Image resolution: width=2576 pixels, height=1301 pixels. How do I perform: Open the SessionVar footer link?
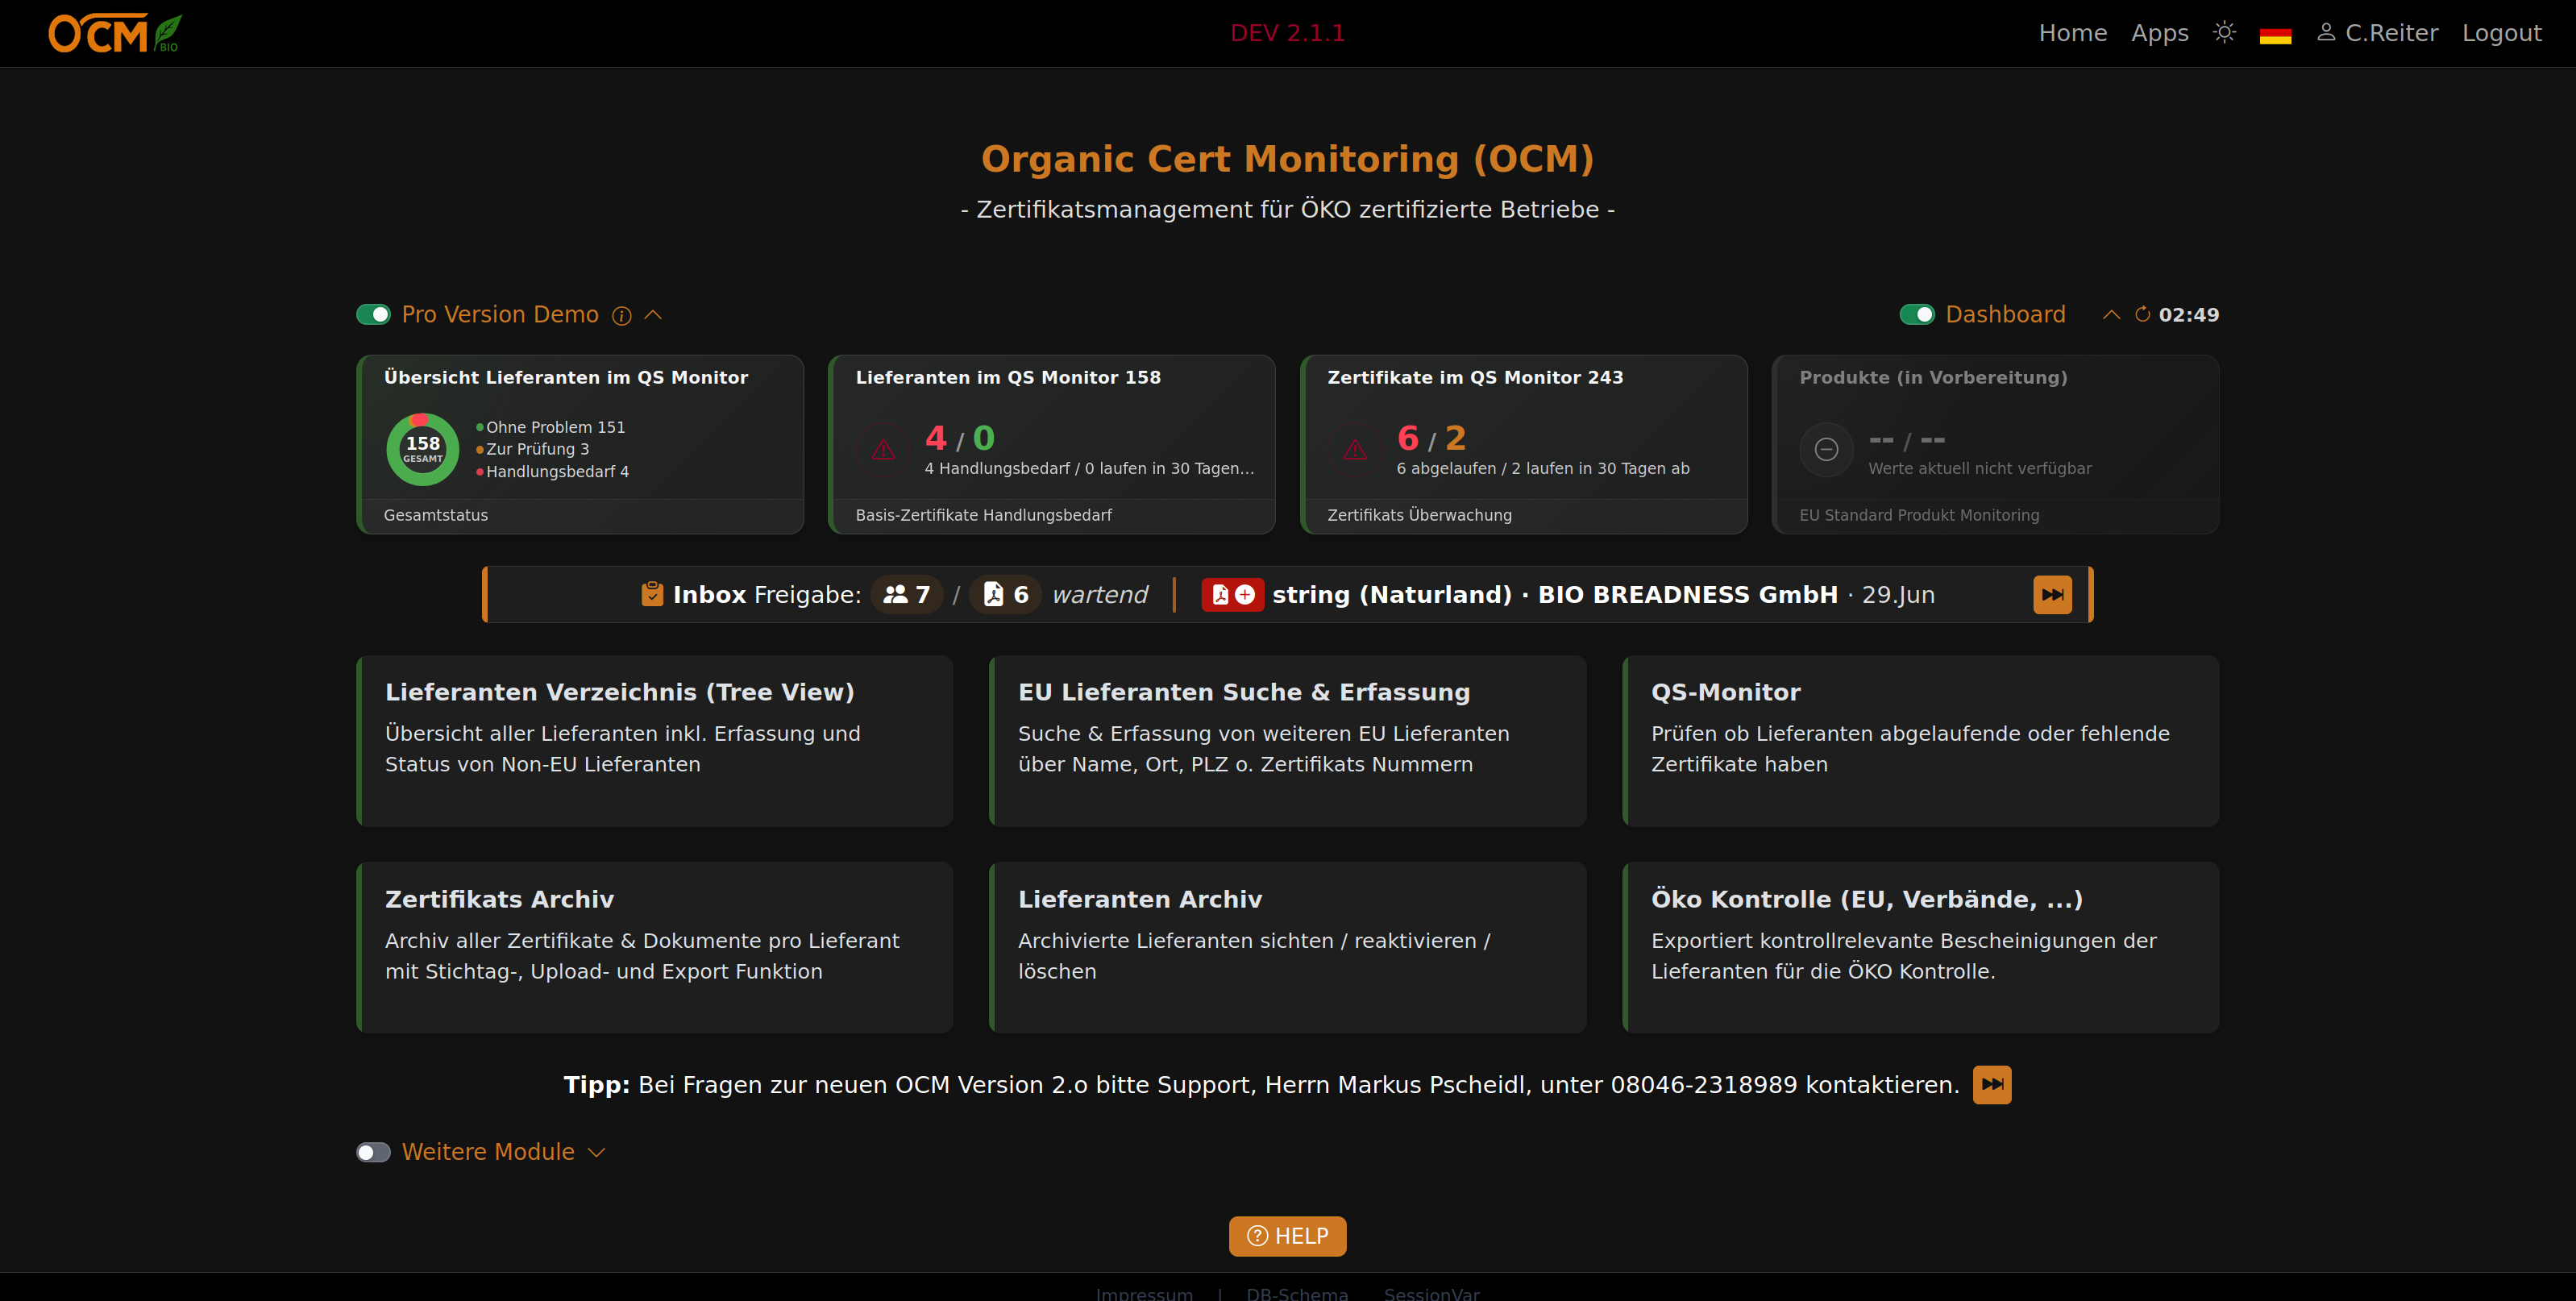[x=1432, y=1293]
